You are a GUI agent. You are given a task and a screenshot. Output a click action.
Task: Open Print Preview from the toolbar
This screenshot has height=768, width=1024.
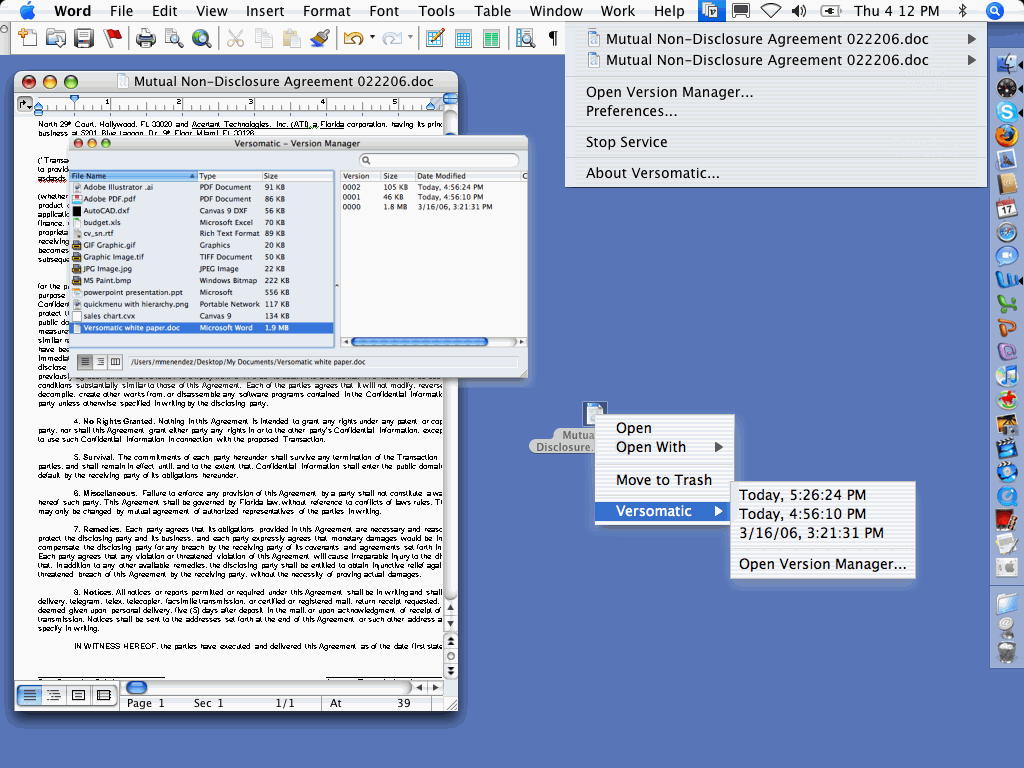(174, 39)
